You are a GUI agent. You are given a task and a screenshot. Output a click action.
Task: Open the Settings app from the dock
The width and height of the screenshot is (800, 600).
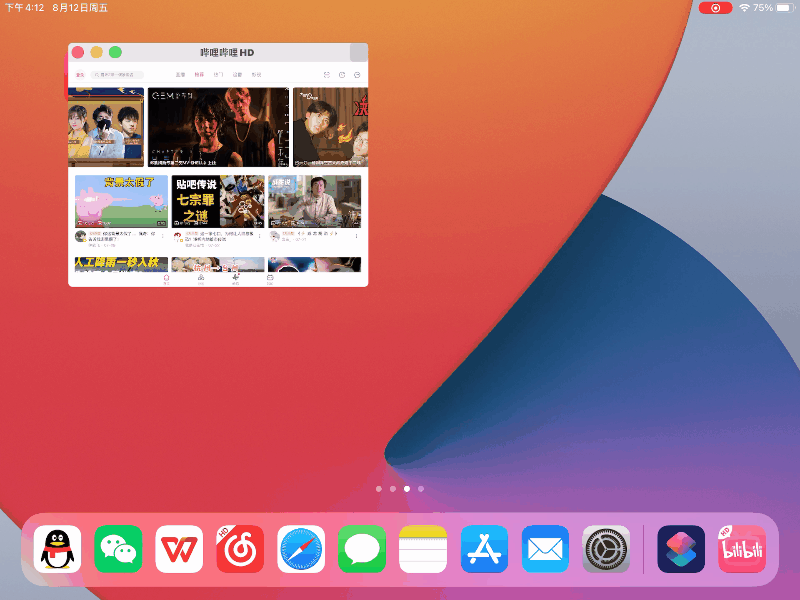coord(606,548)
